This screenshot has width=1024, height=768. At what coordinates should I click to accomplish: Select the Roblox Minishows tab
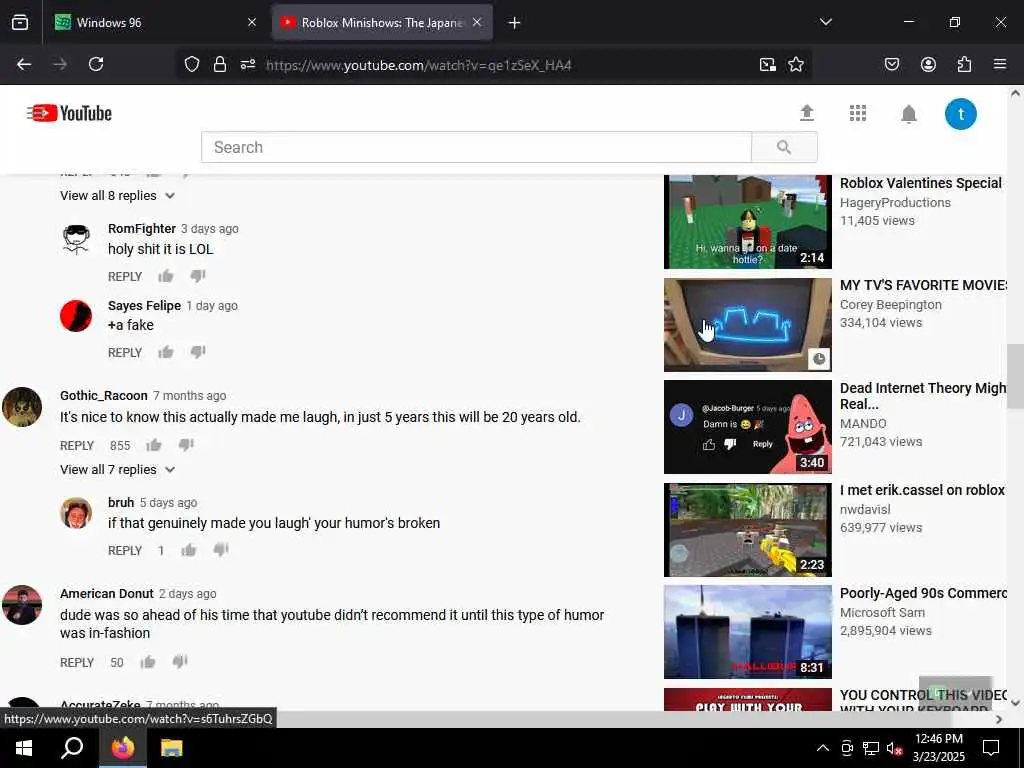(x=382, y=23)
